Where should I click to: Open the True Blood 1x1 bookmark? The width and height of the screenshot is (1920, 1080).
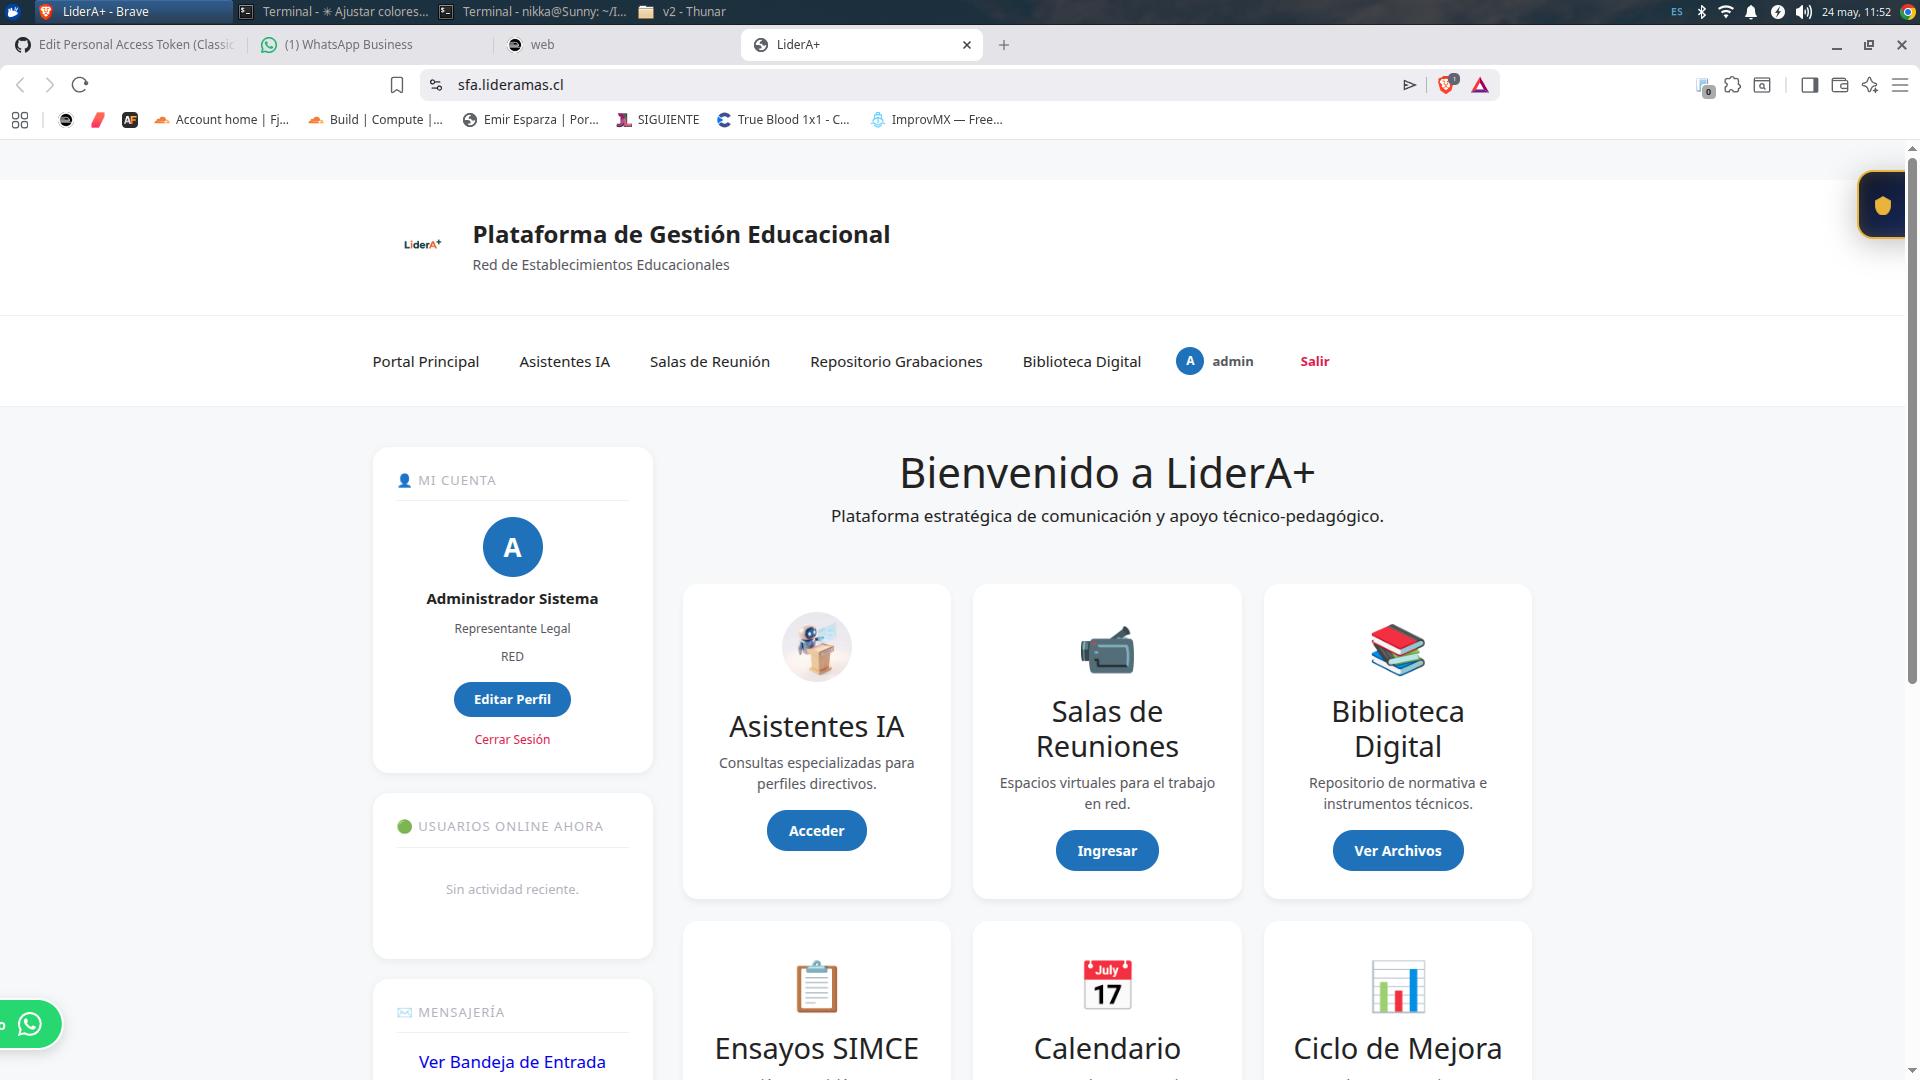(783, 120)
